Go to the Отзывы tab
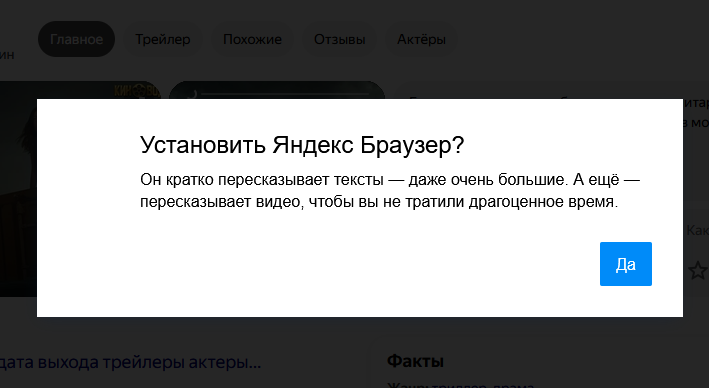 [340, 39]
